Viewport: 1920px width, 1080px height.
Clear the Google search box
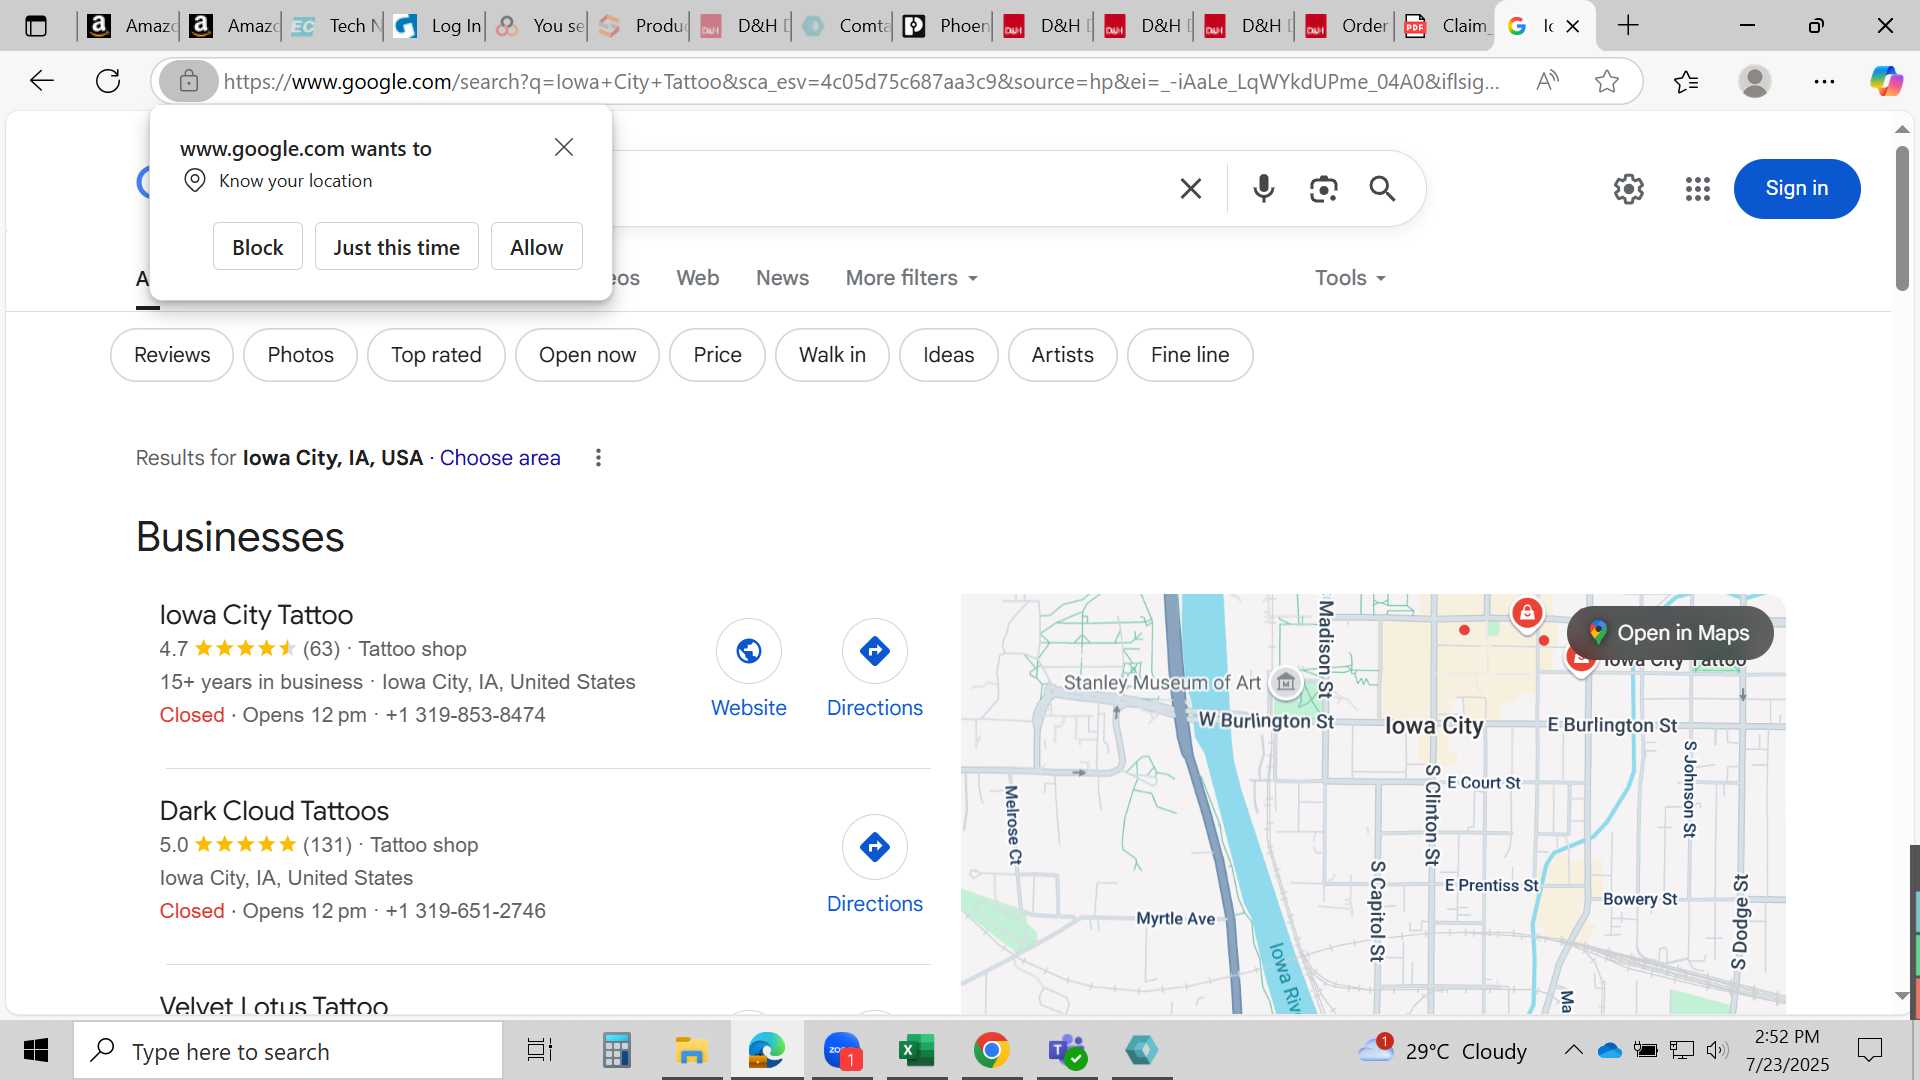(x=1190, y=188)
